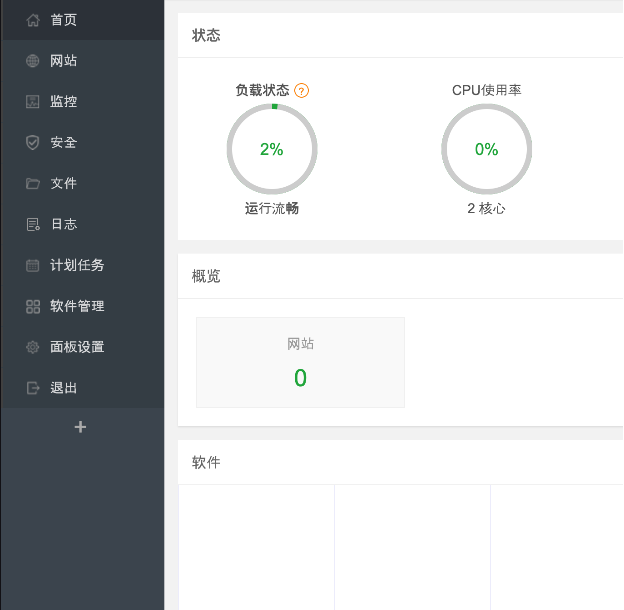Click the CPU使用率 0% gauge

(x=487, y=149)
